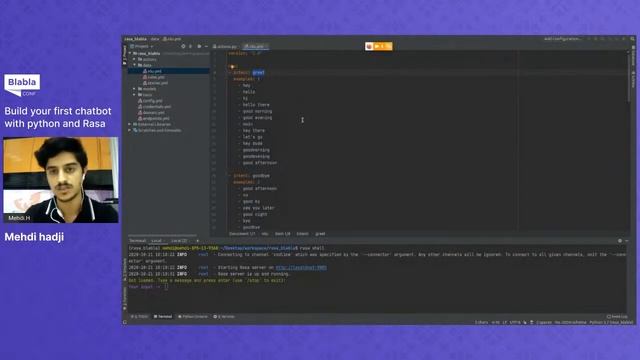Open the localhost server link in terminal
This screenshot has height=360, width=640.
coord(301,268)
